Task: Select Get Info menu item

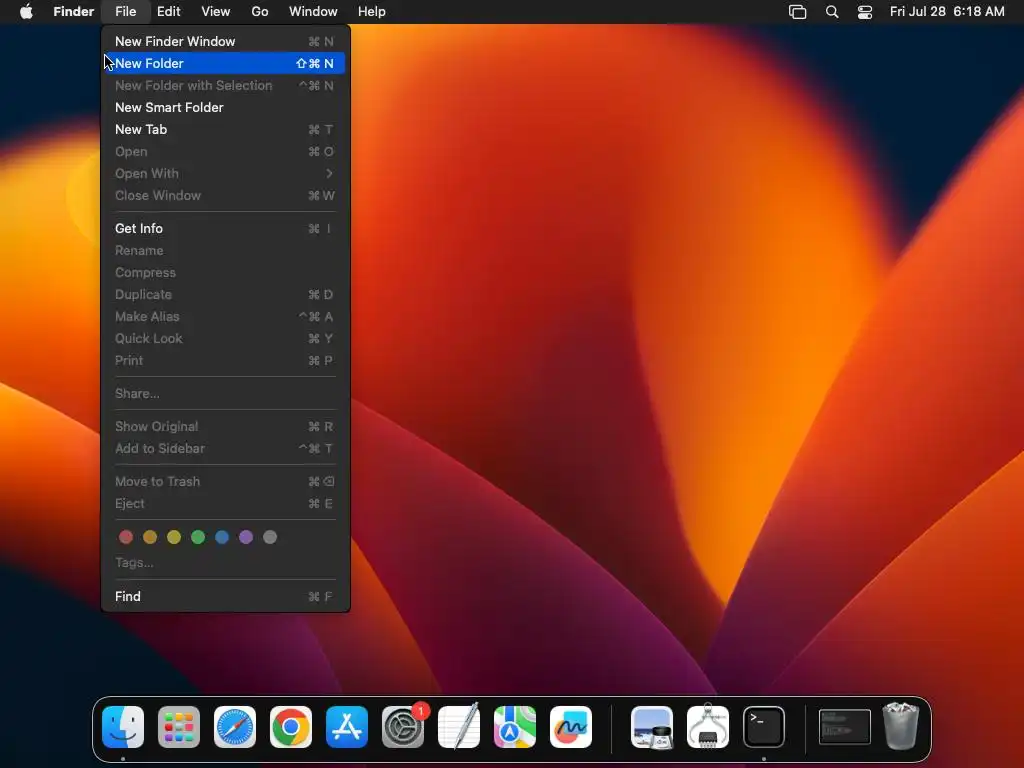Action: (225, 229)
